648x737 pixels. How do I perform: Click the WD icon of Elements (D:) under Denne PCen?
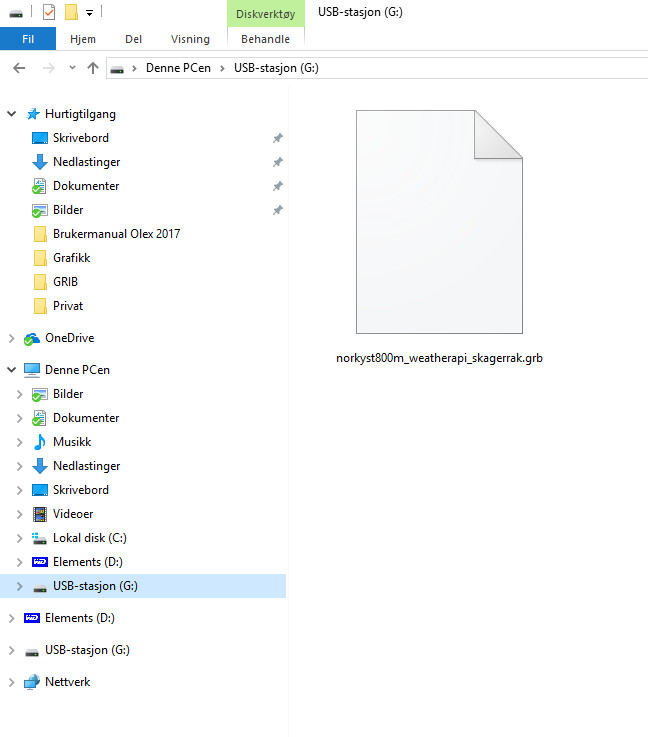pos(39,562)
